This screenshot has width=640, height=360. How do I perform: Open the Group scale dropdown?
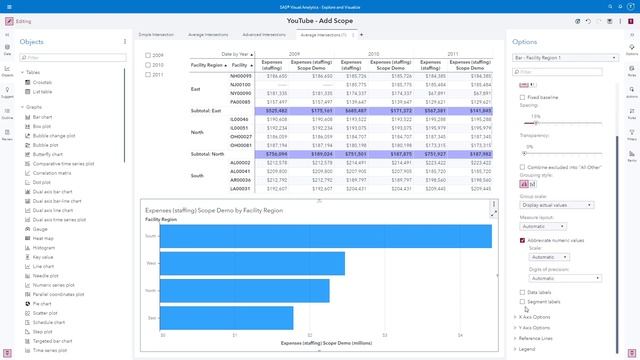(x=557, y=205)
